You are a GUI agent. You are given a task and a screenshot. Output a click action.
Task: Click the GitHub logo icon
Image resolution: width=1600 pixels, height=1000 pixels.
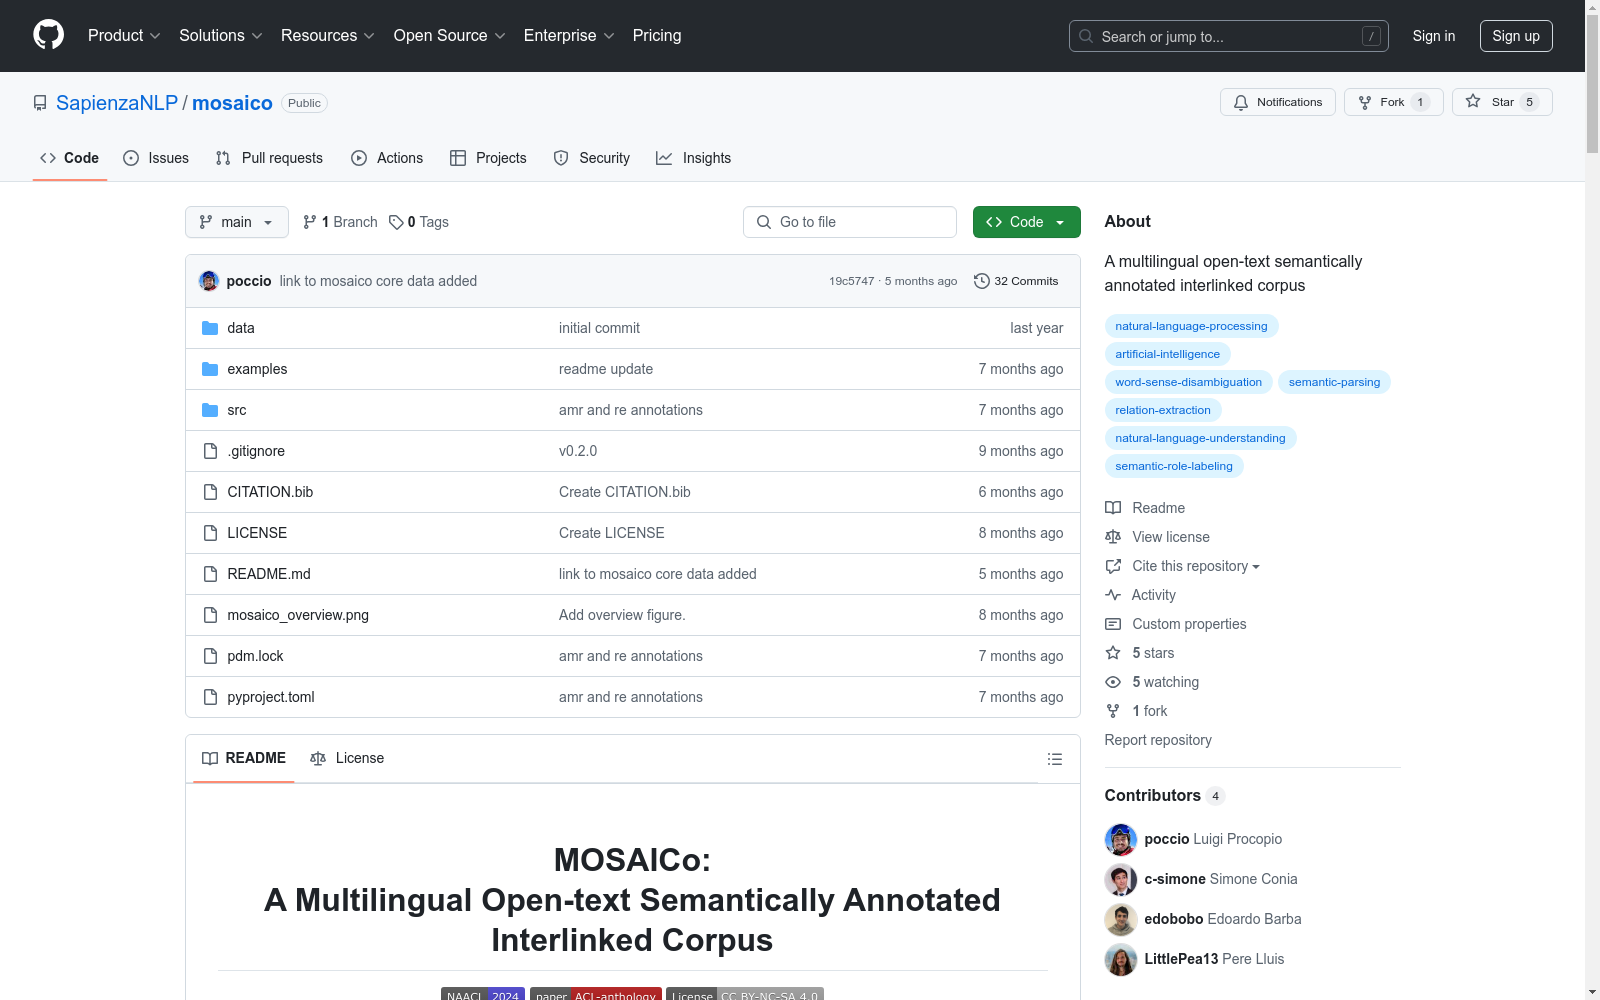point(48,35)
